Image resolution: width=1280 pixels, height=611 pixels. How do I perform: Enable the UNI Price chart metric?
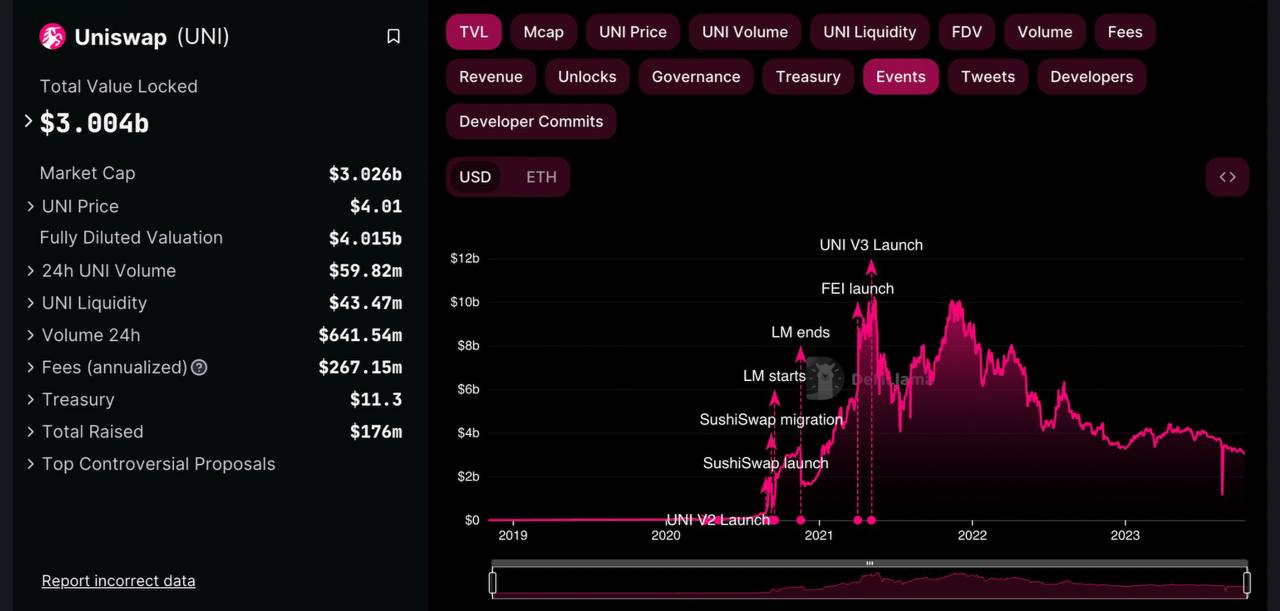tap(632, 32)
